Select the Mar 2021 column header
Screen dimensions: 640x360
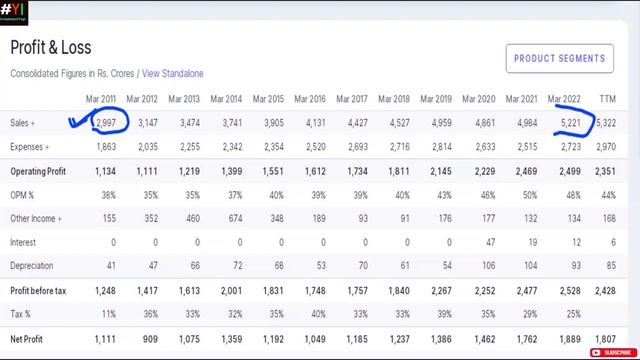521,99
